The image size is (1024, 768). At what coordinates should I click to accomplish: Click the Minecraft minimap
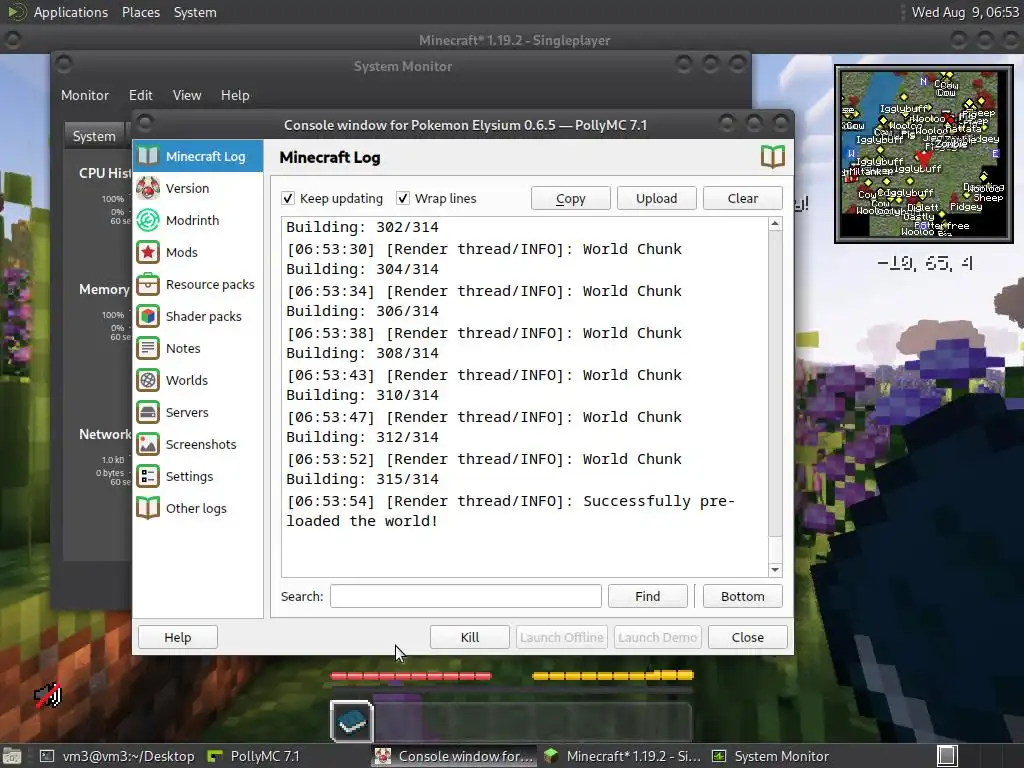(x=924, y=154)
